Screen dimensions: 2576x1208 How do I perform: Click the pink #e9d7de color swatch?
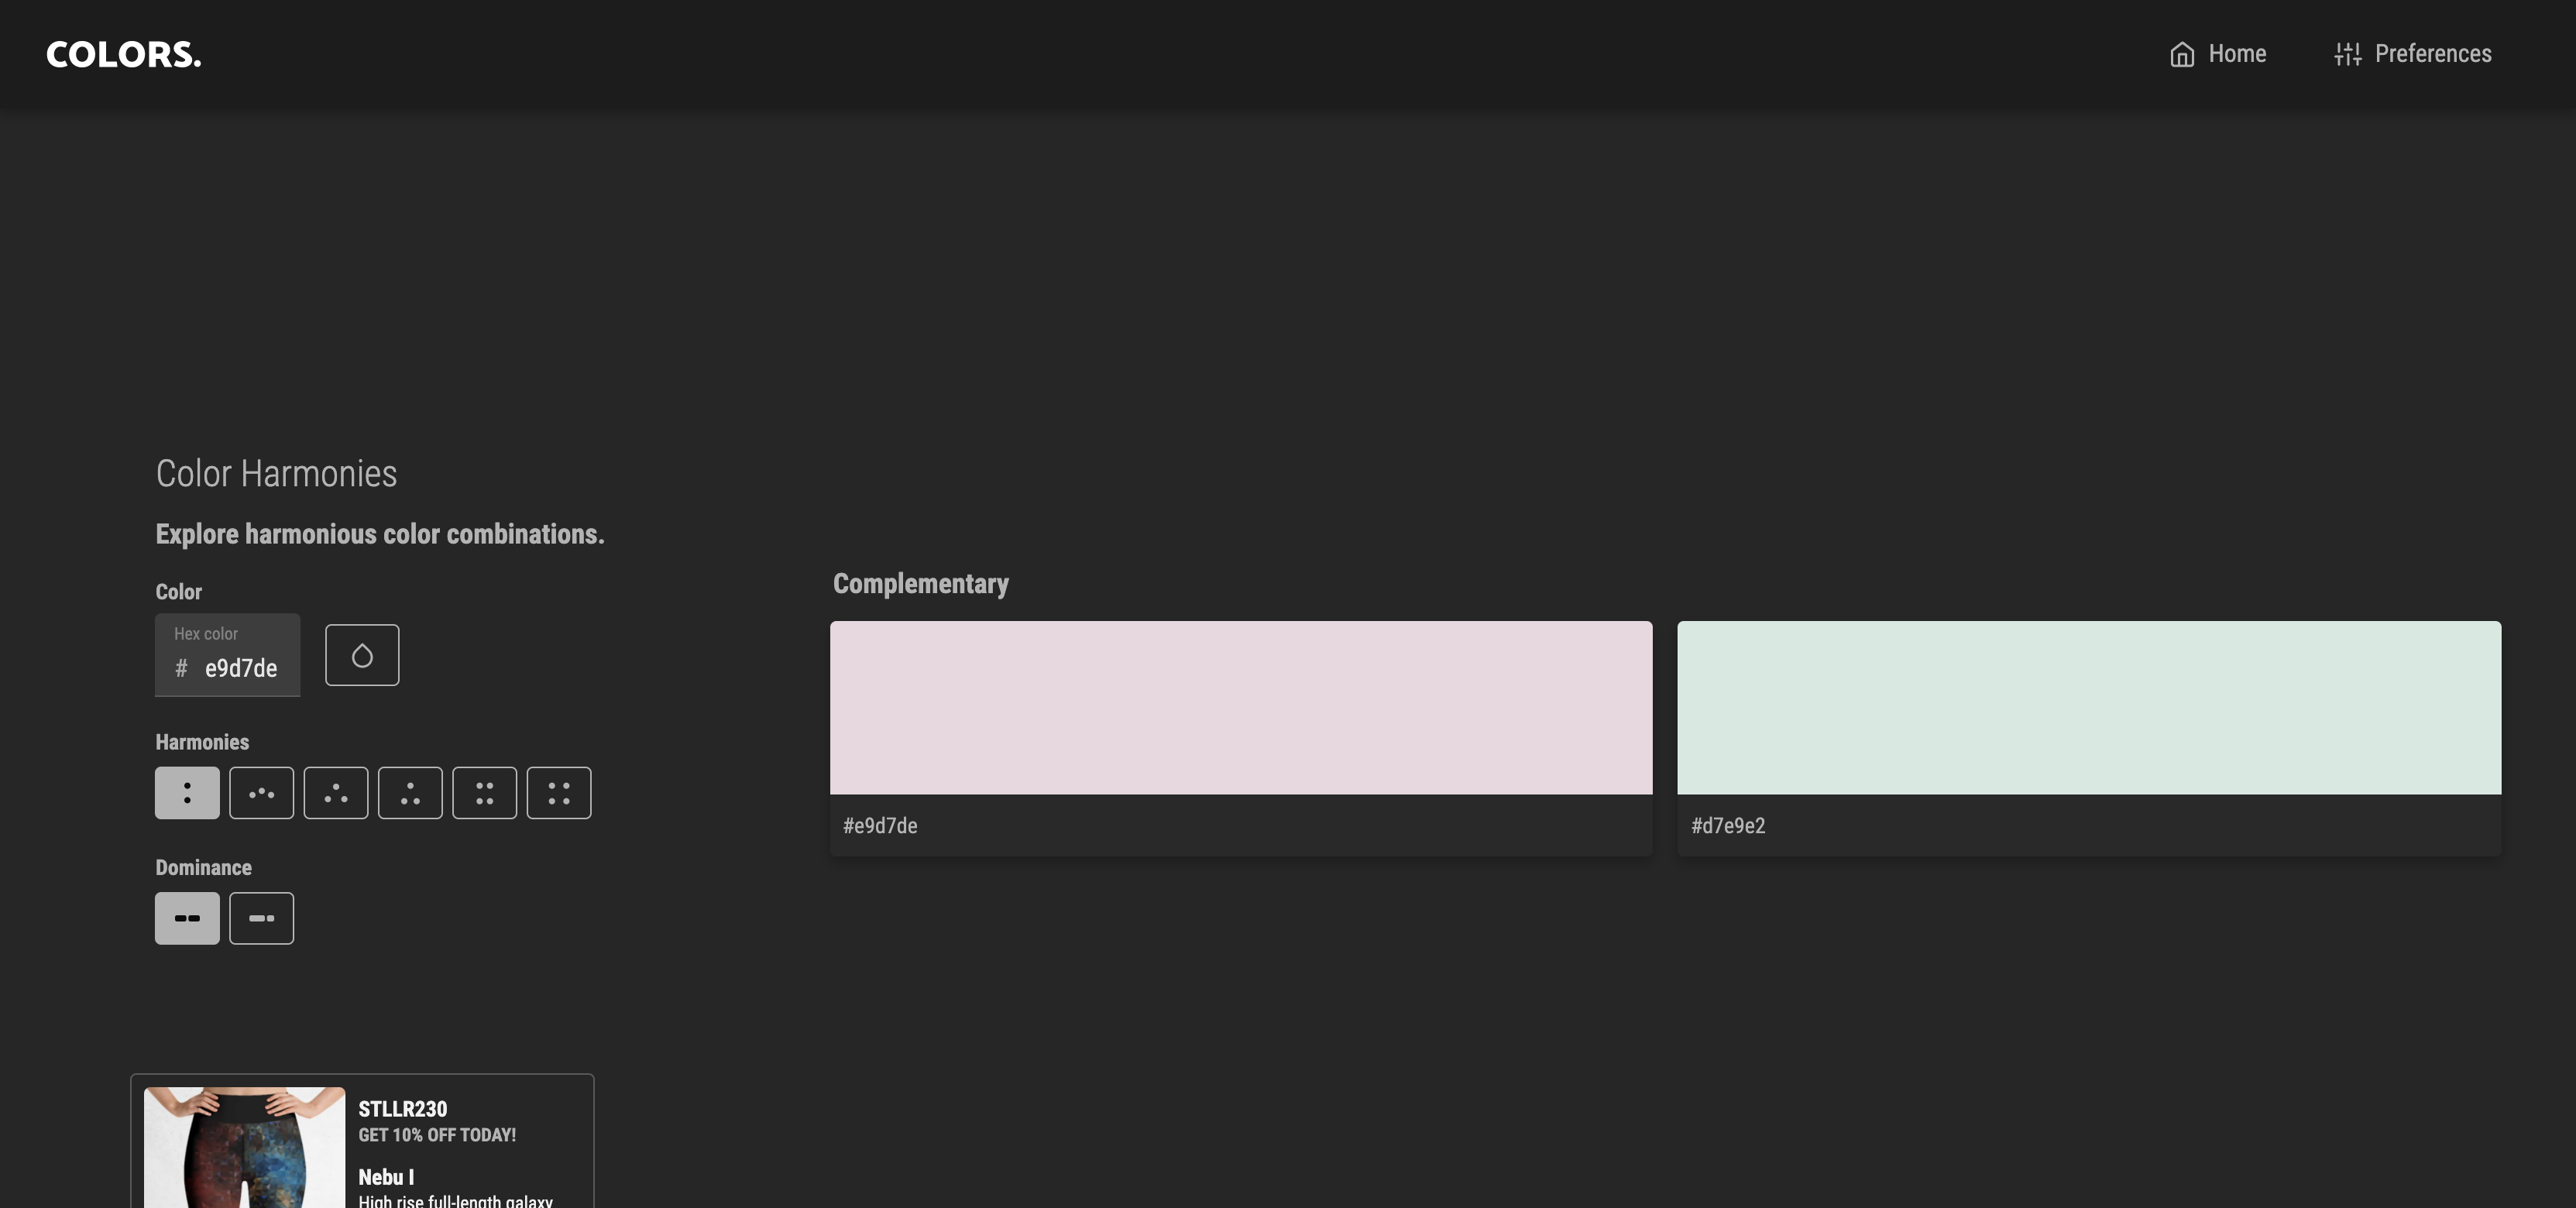(x=1240, y=707)
